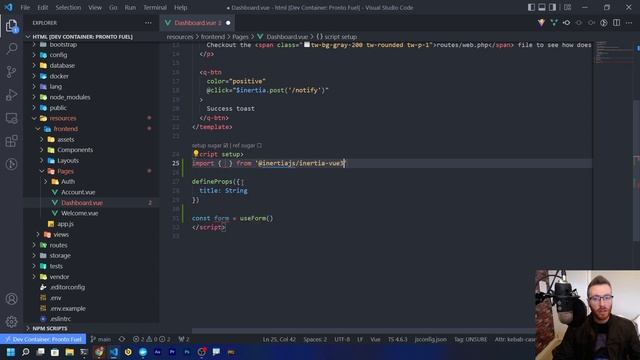
Task: Expand the Components folder
Action: (75, 150)
